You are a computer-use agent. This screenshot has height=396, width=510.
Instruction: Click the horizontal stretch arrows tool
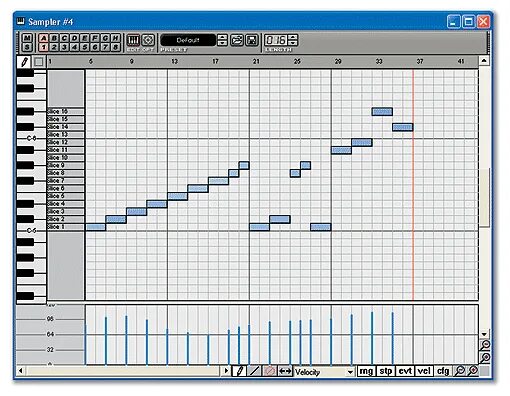coord(285,371)
